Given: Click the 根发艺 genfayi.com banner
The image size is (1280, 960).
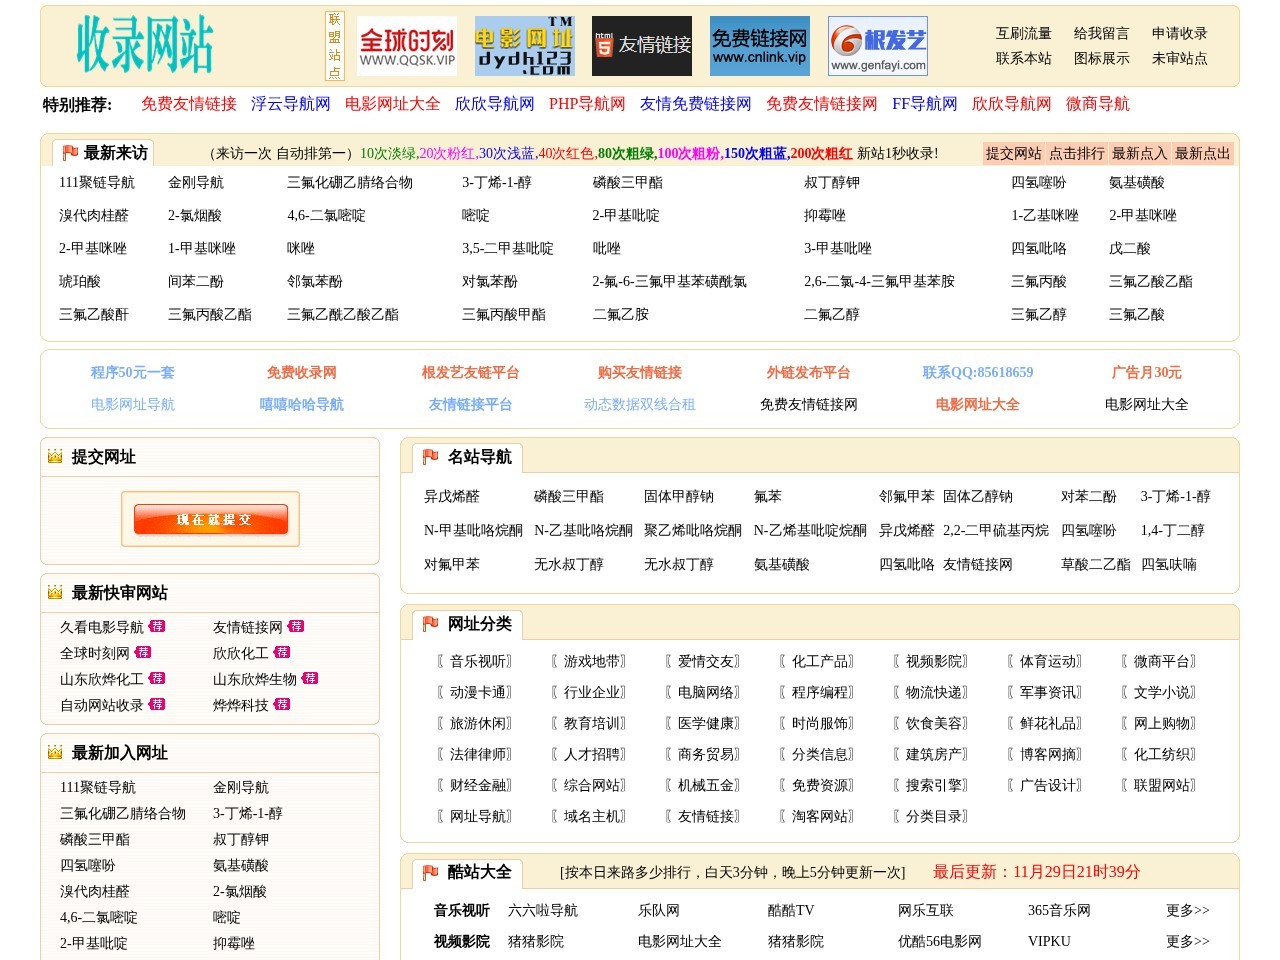Looking at the screenshot, I should pos(878,46).
